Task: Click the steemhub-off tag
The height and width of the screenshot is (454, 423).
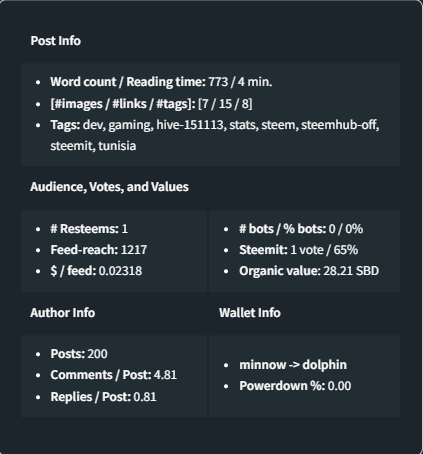Action: [x=340, y=125]
